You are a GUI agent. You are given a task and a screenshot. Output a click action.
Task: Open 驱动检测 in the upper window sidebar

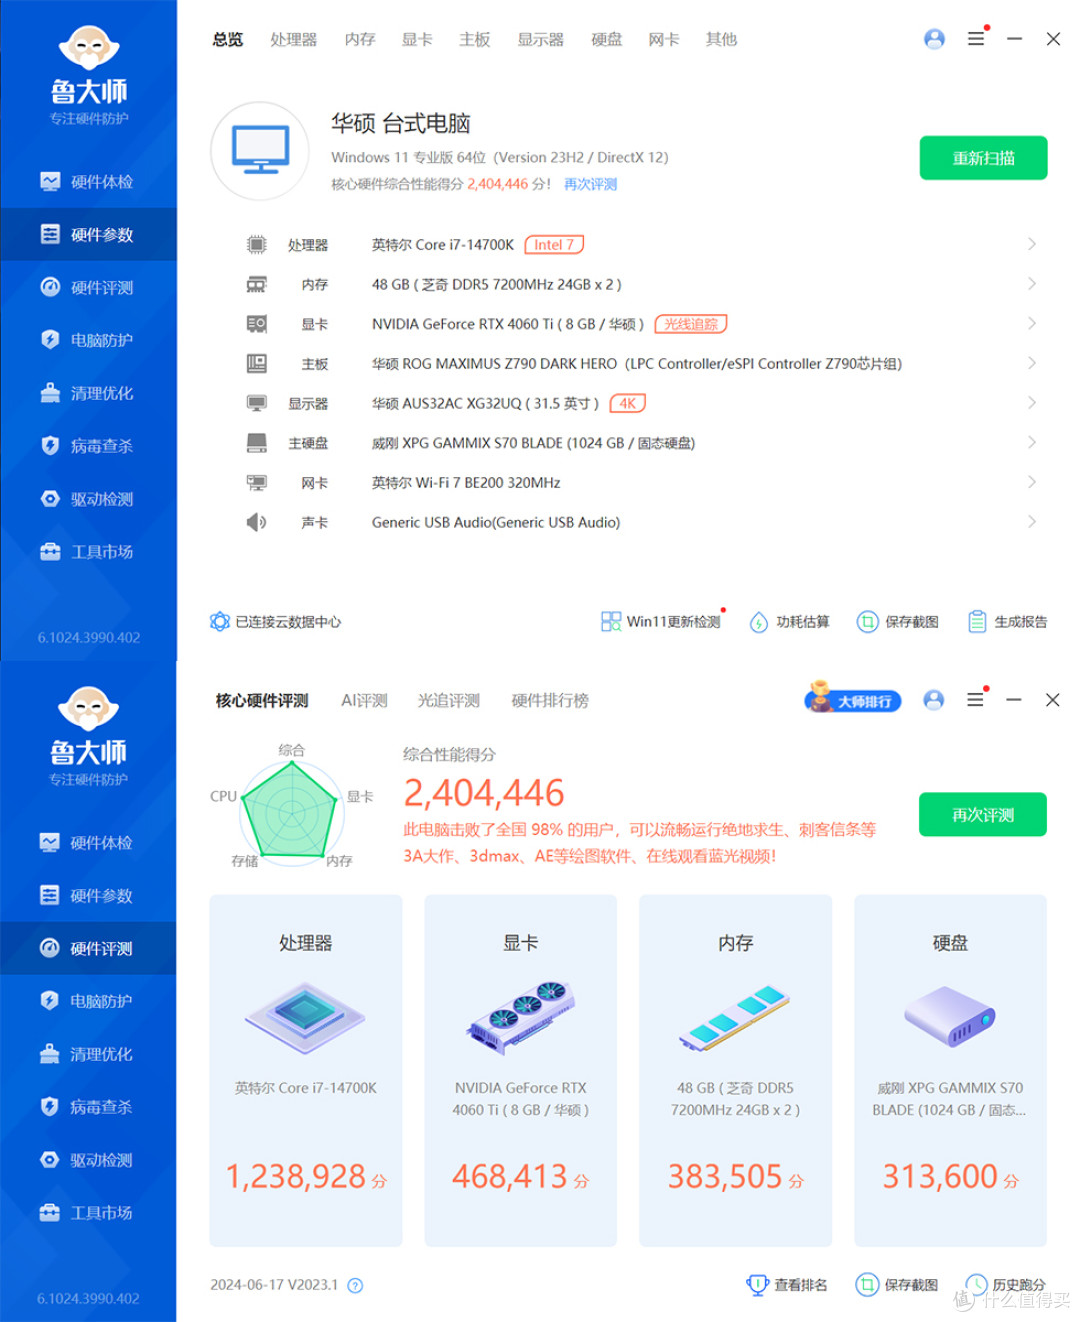point(88,499)
